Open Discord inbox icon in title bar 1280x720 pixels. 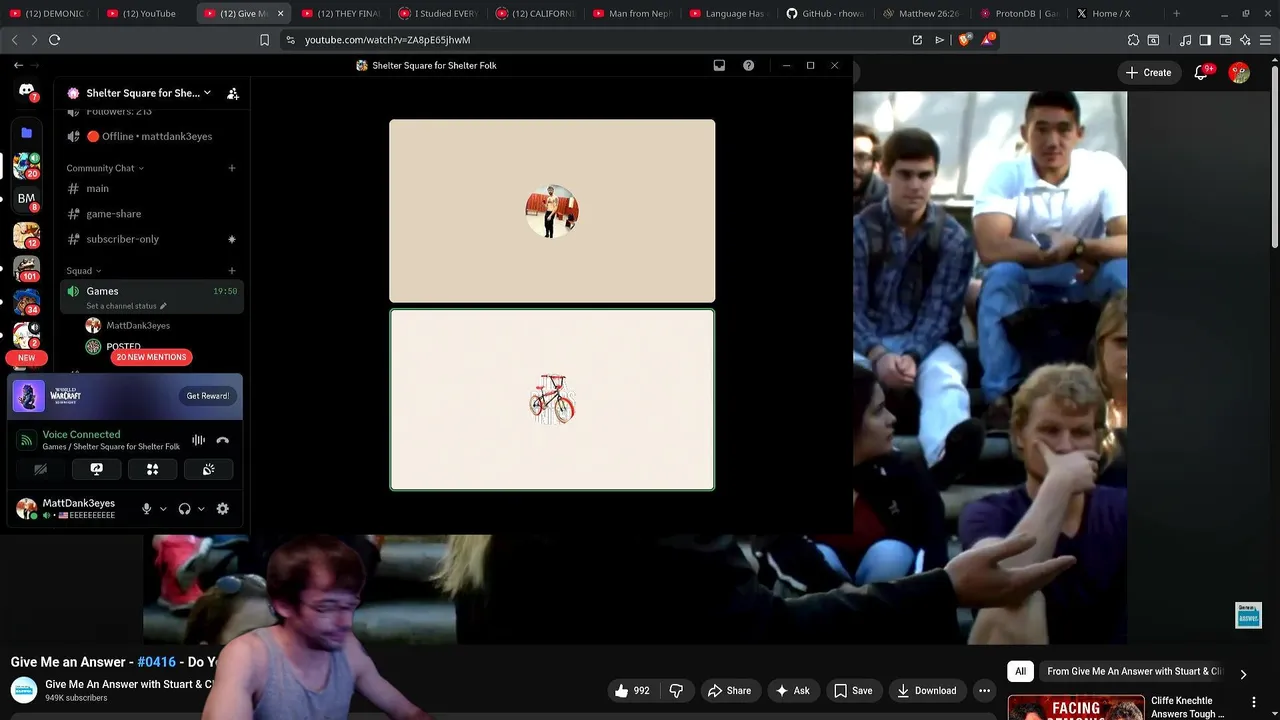(719, 65)
